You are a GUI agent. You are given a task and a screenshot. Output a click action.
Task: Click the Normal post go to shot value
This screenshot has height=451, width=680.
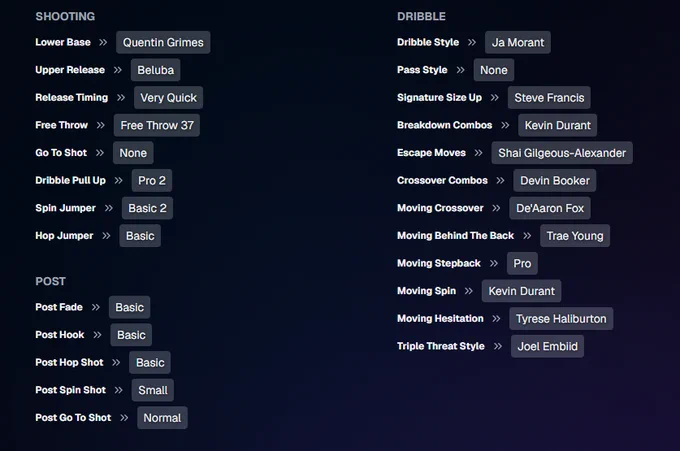click(x=162, y=418)
